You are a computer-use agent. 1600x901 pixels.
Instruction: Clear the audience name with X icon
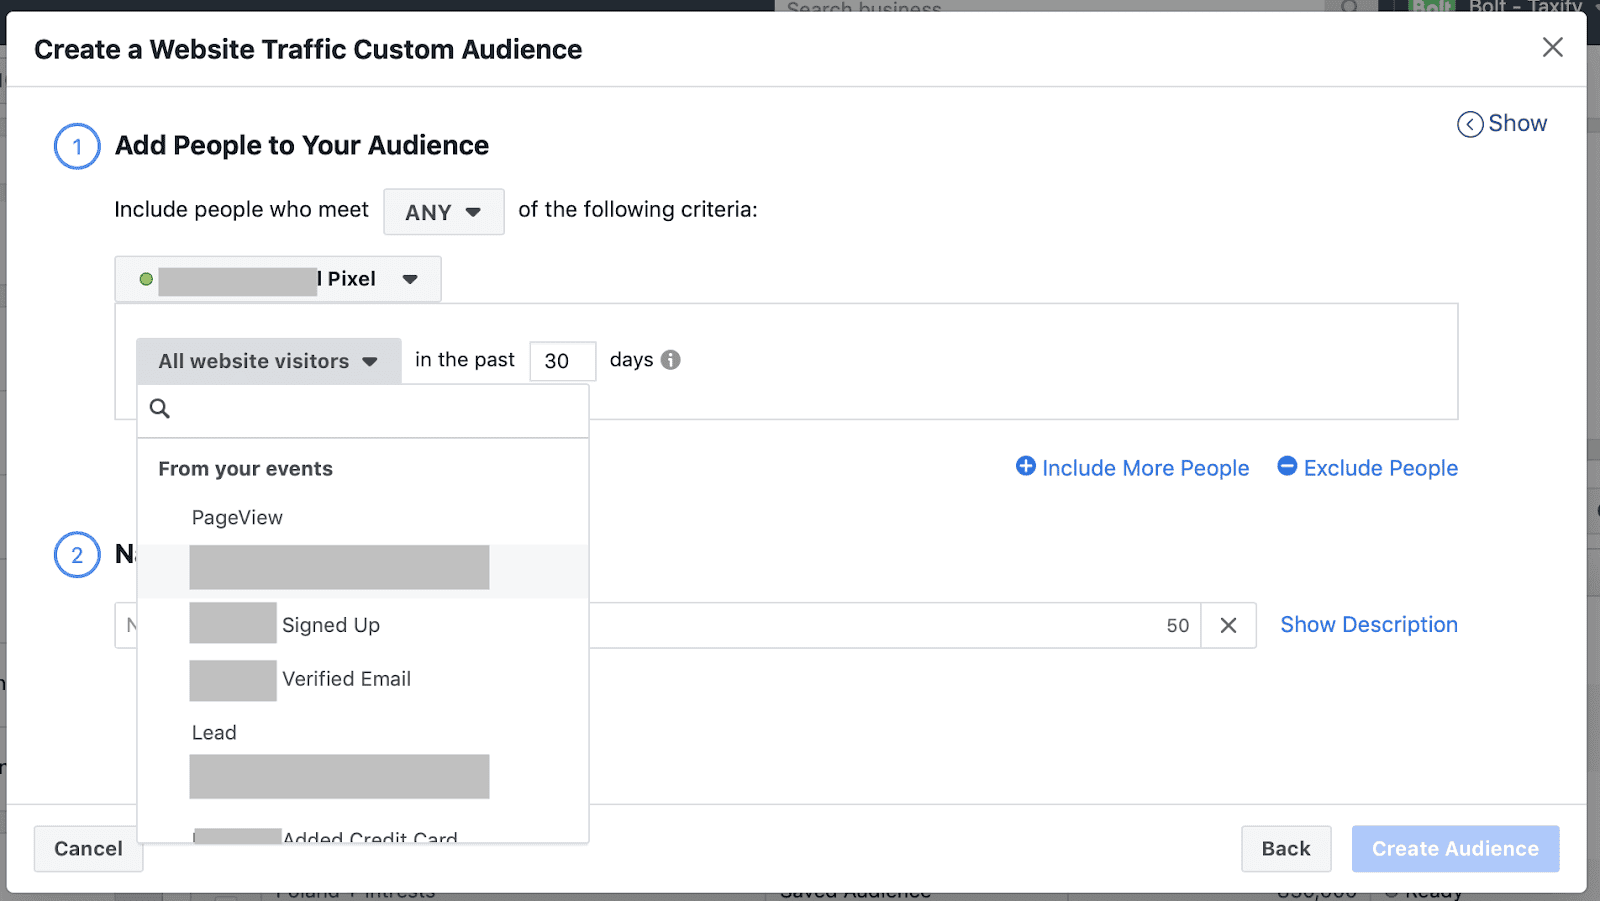click(1228, 625)
